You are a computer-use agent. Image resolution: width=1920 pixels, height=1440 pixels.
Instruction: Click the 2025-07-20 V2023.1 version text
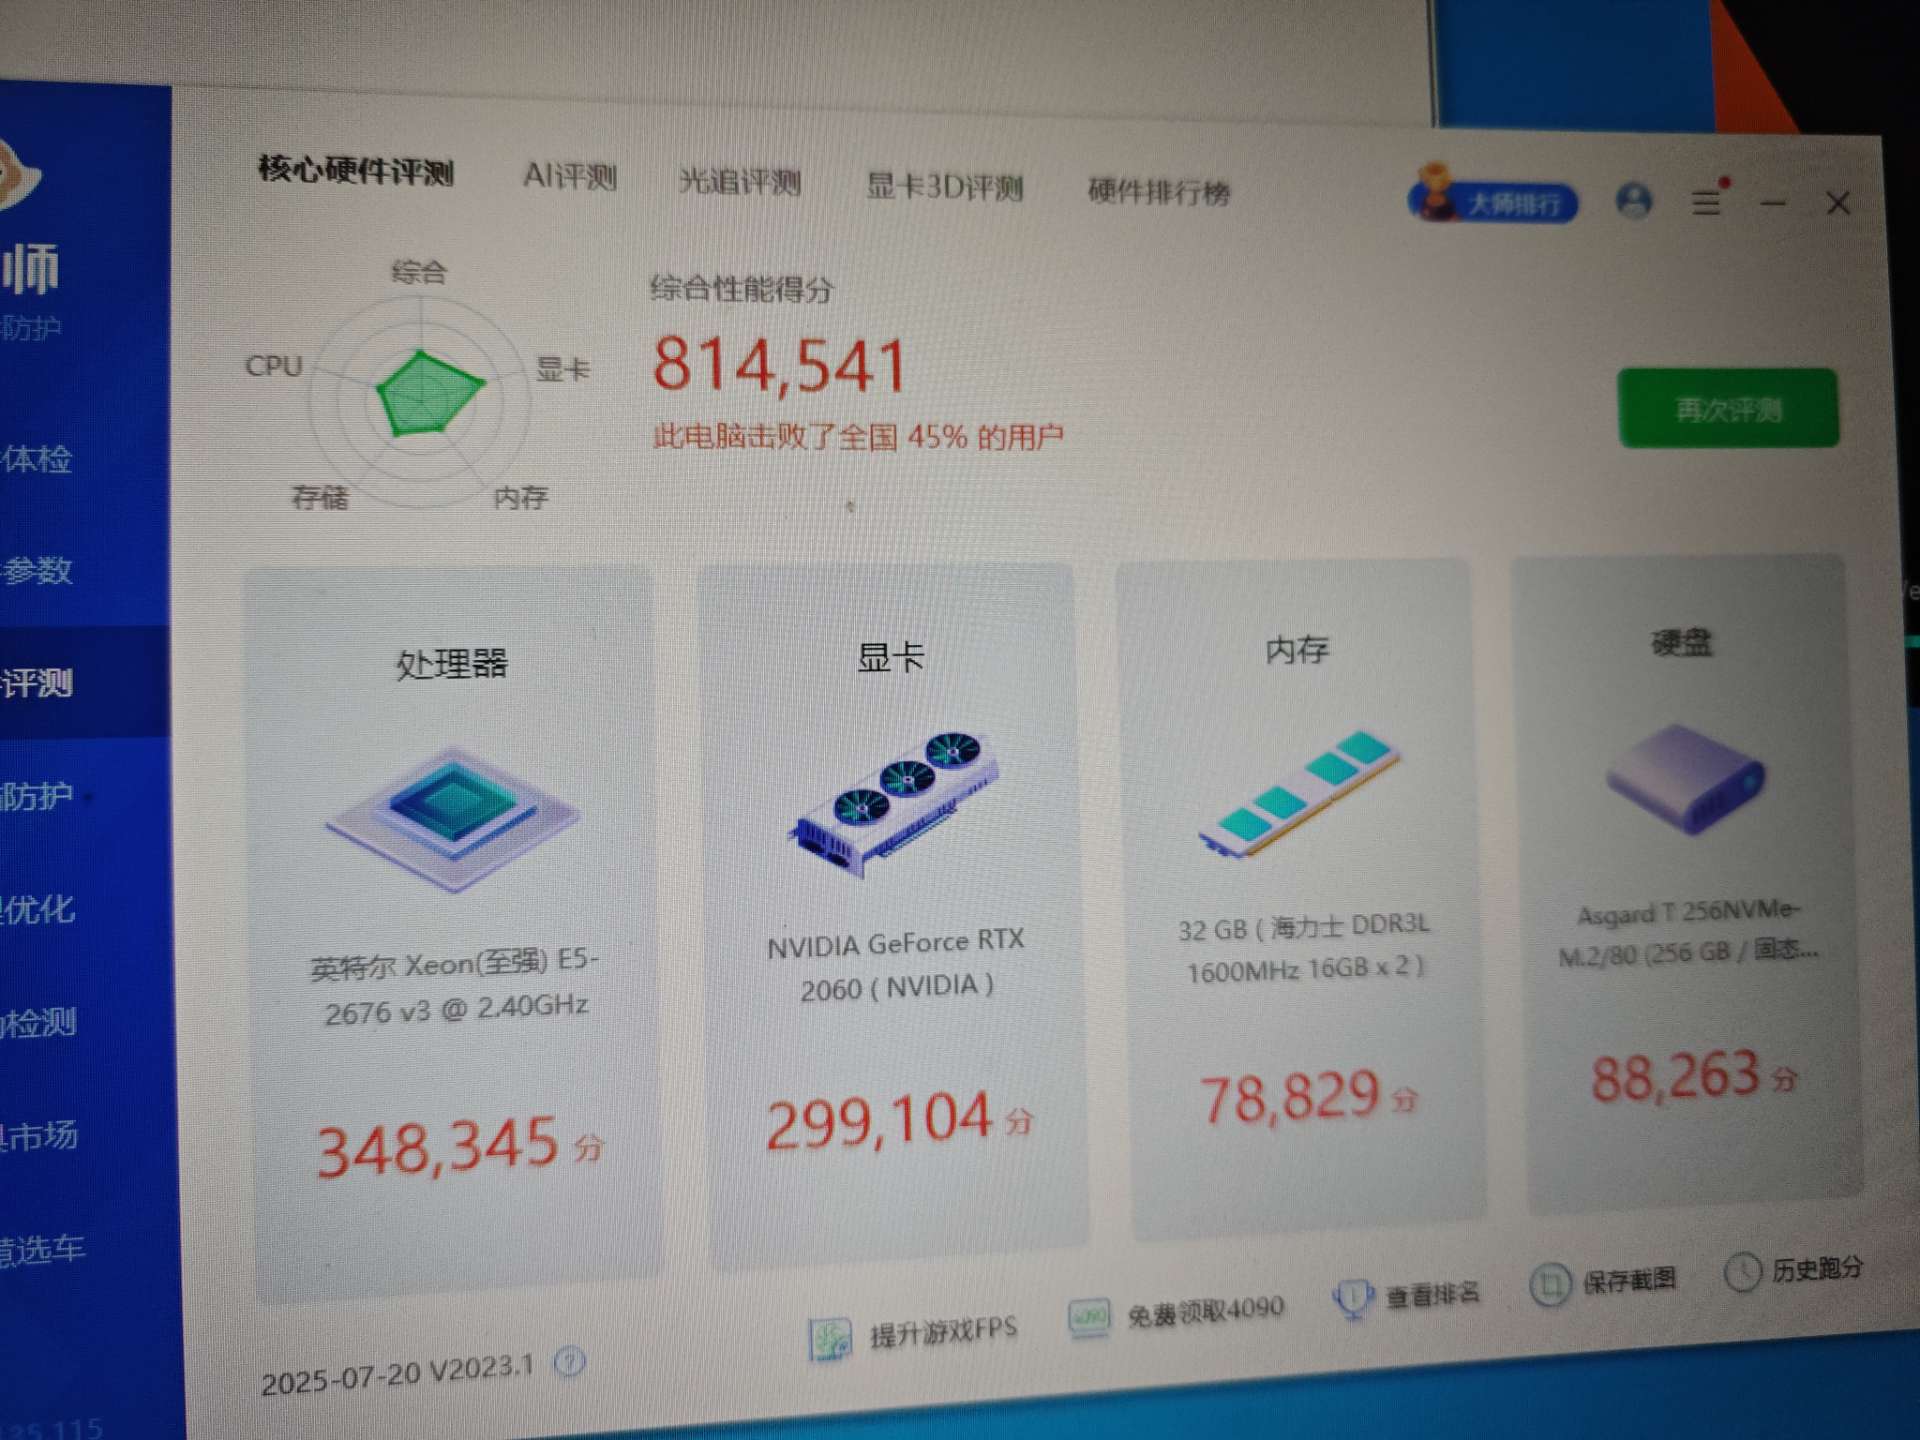tap(397, 1374)
